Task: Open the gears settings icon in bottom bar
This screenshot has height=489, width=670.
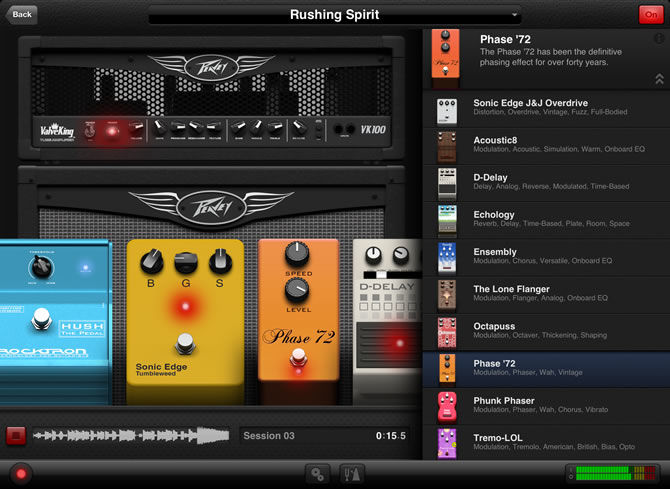Action: pos(317,474)
